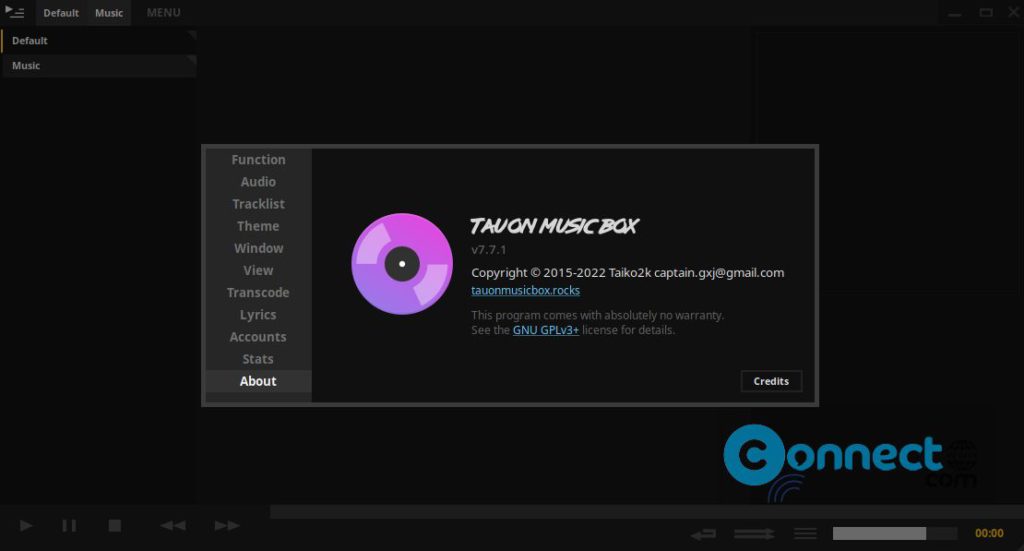Screen dimensions: 1024x551
Task: Click the track seek bar
Action: [647, 511]
